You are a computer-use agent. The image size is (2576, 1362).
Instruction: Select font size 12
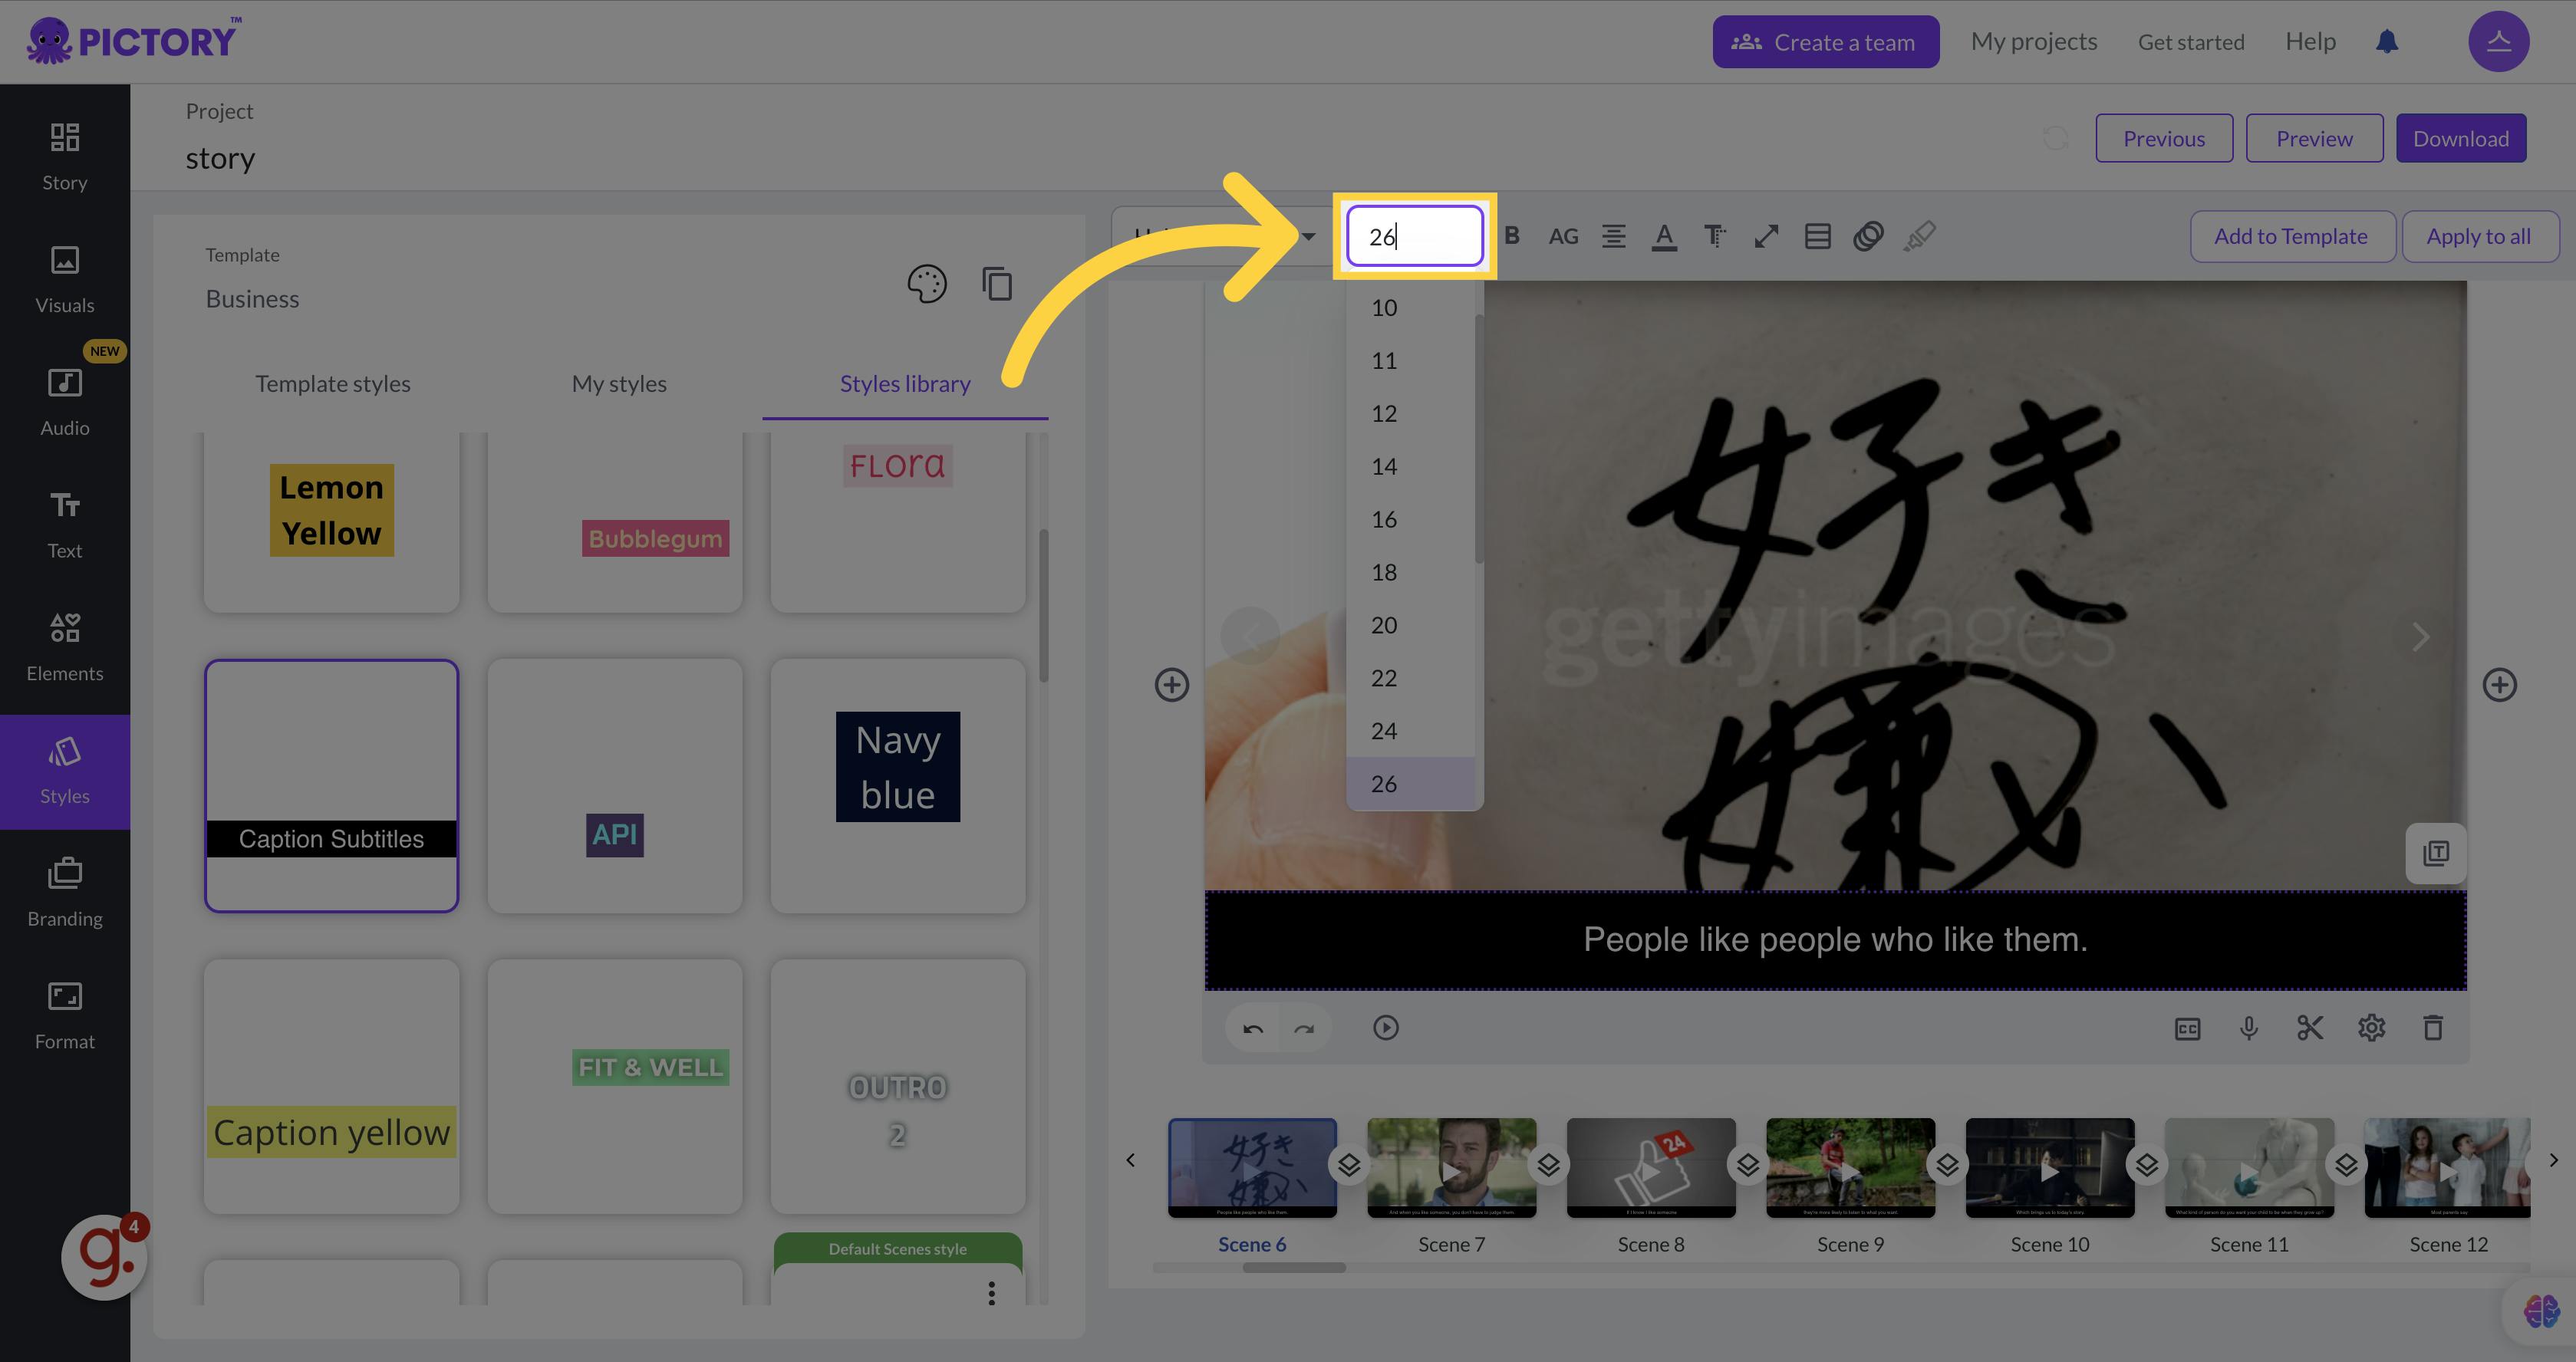[1410, 414]
